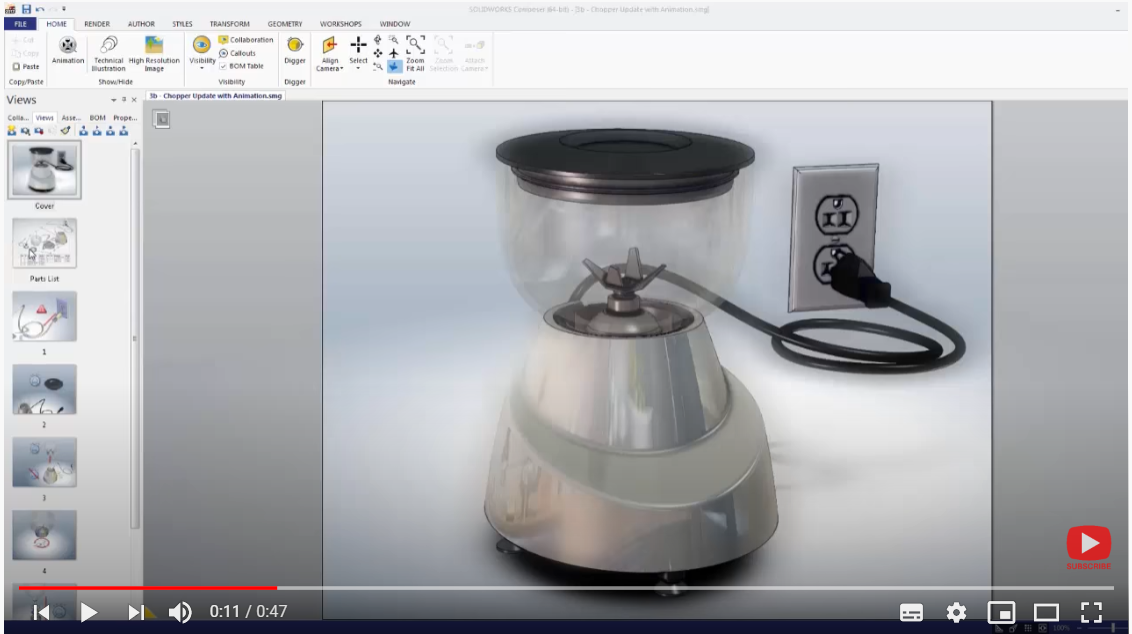1132x634 pixels.
Task: Switch to the STYLES ribbon tab
Action: [182, 24]
